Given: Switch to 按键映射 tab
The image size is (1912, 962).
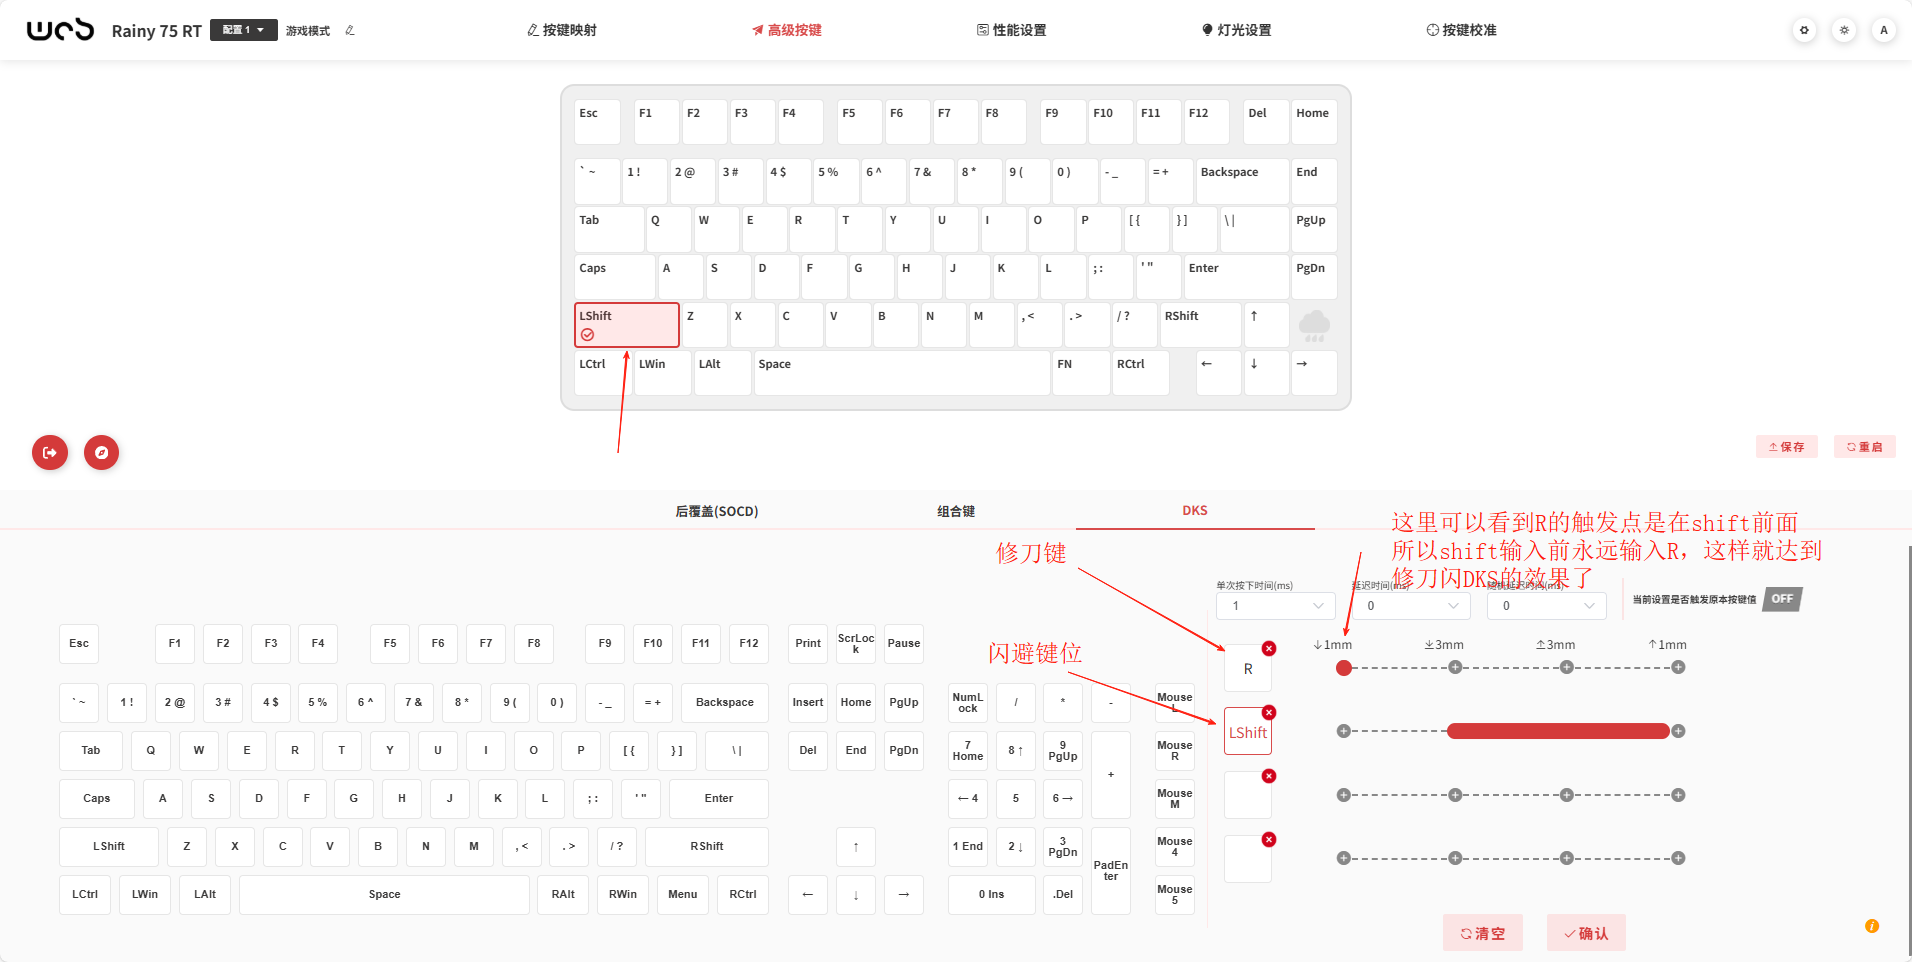Looking at the screenshot, I should click(562, 30).
